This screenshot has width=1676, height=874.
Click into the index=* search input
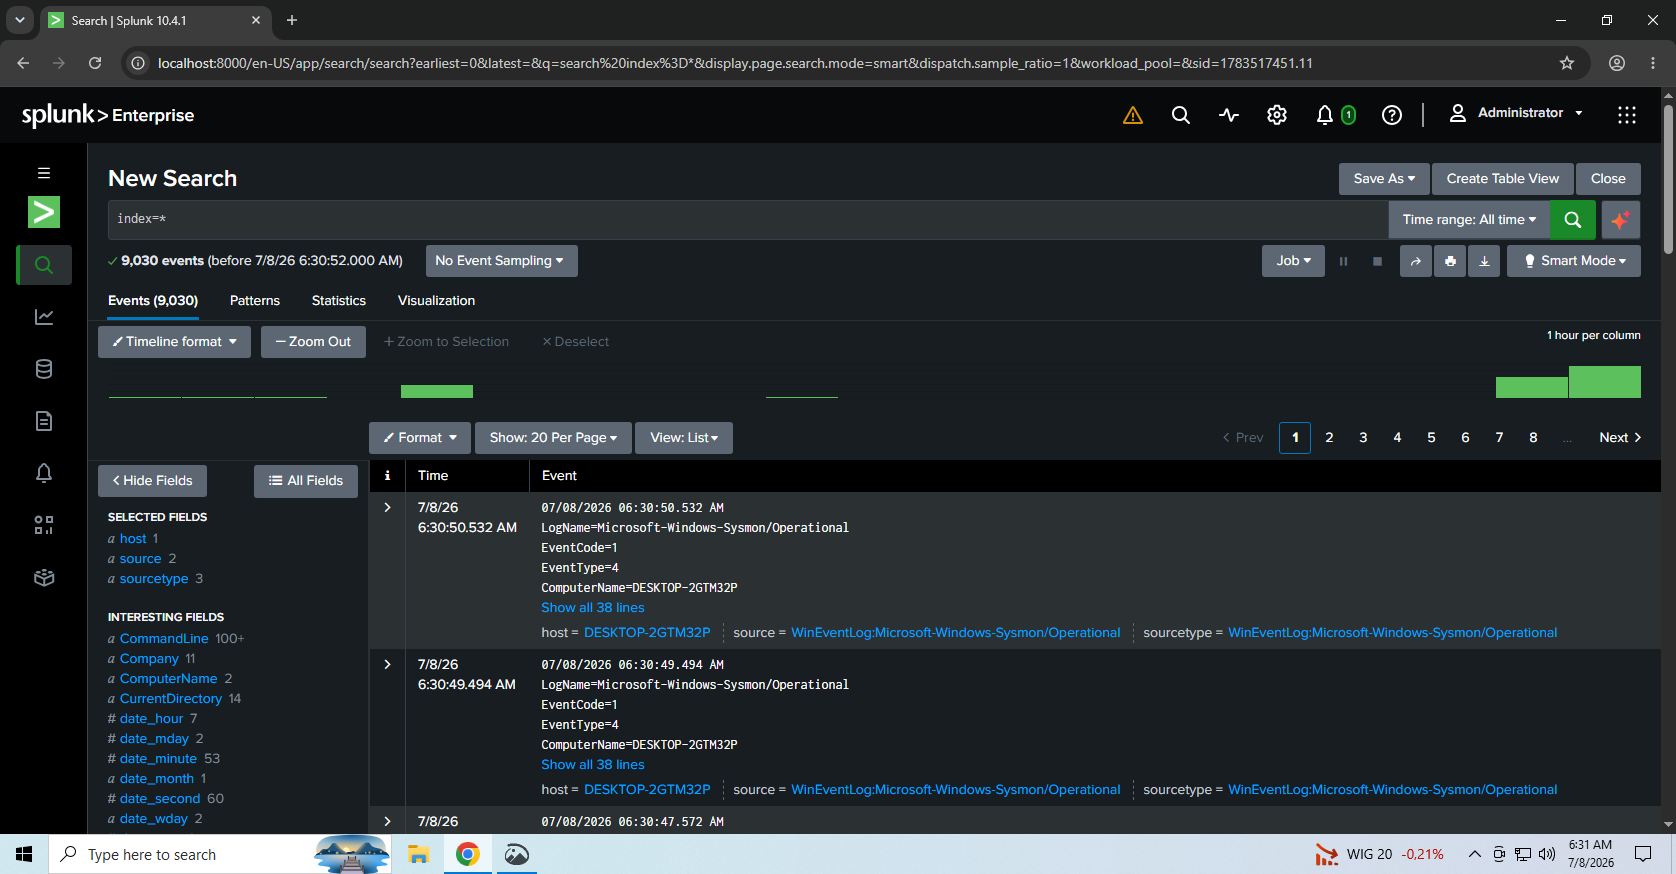click(x=748, y=220)
